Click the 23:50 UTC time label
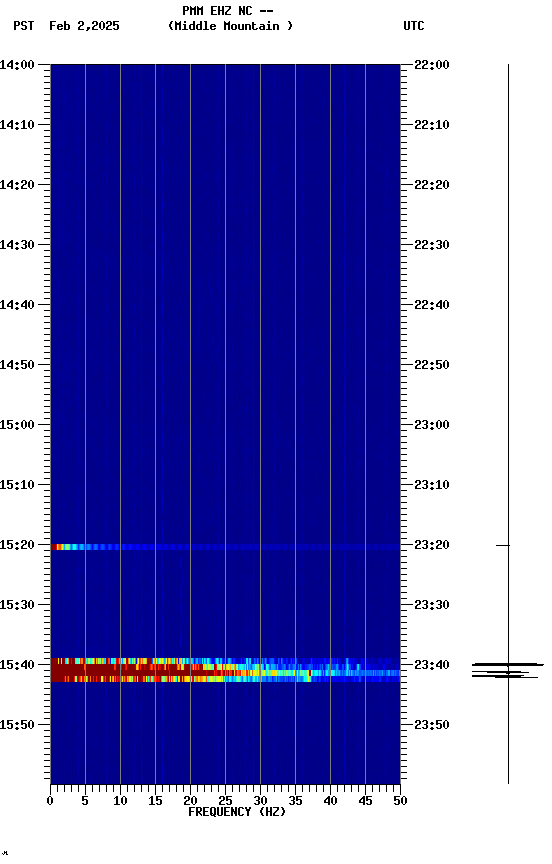Image resolution: width=552 pixels, height=864 pixels. point(432,725)
